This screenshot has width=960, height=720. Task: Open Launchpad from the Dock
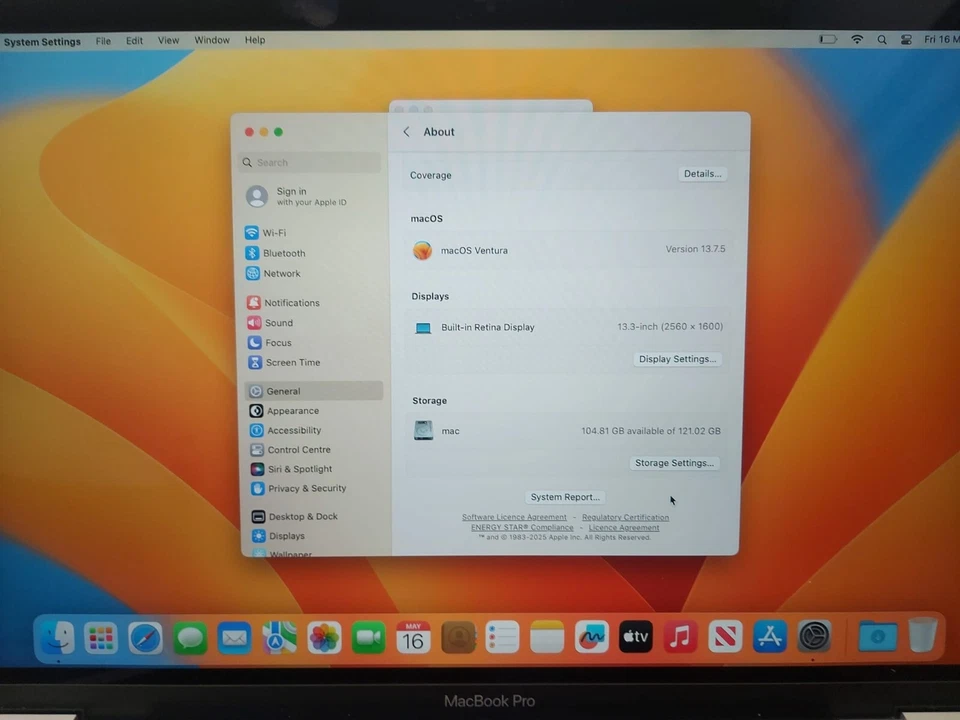click(x=102, y=638)
